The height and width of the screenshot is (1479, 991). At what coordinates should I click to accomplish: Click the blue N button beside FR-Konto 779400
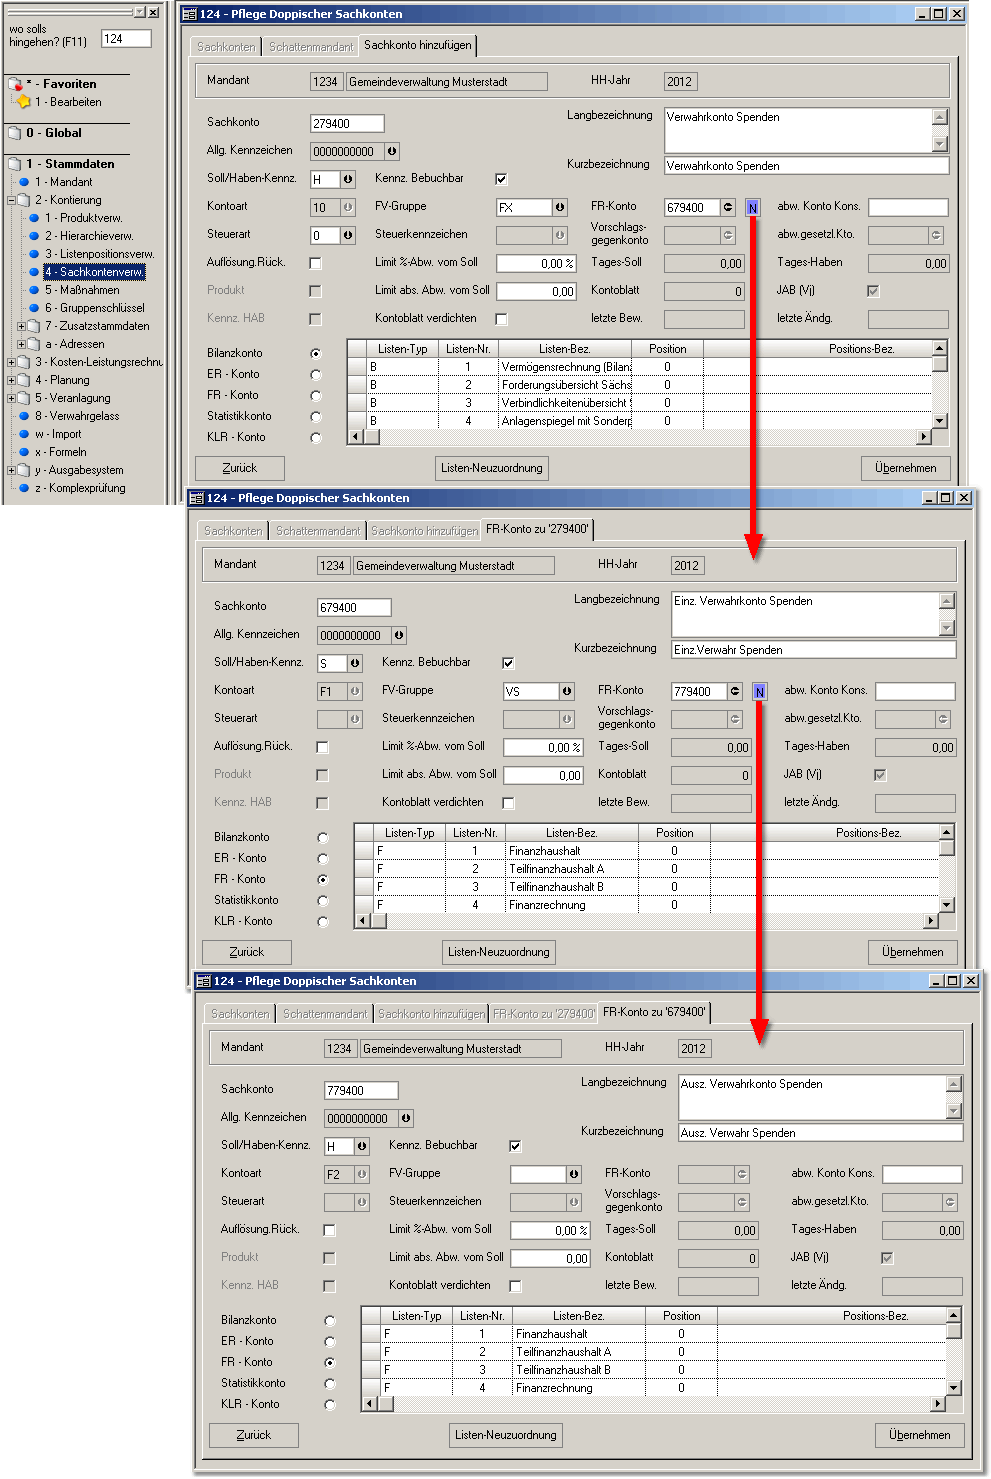[759, 692]
